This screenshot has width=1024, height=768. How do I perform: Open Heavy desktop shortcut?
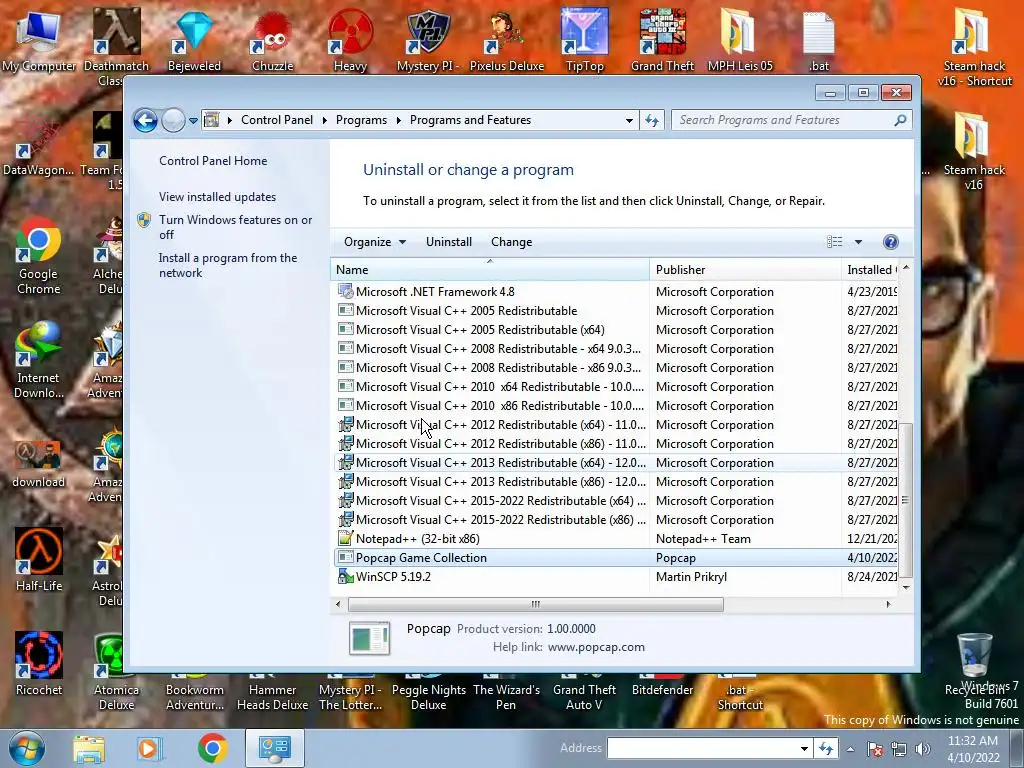[x=351, y=41]
